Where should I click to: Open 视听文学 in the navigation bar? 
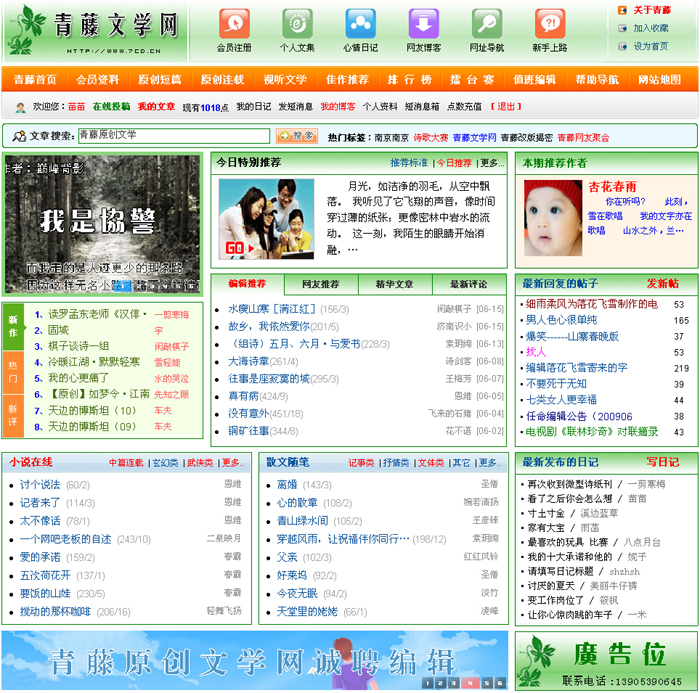285,79
